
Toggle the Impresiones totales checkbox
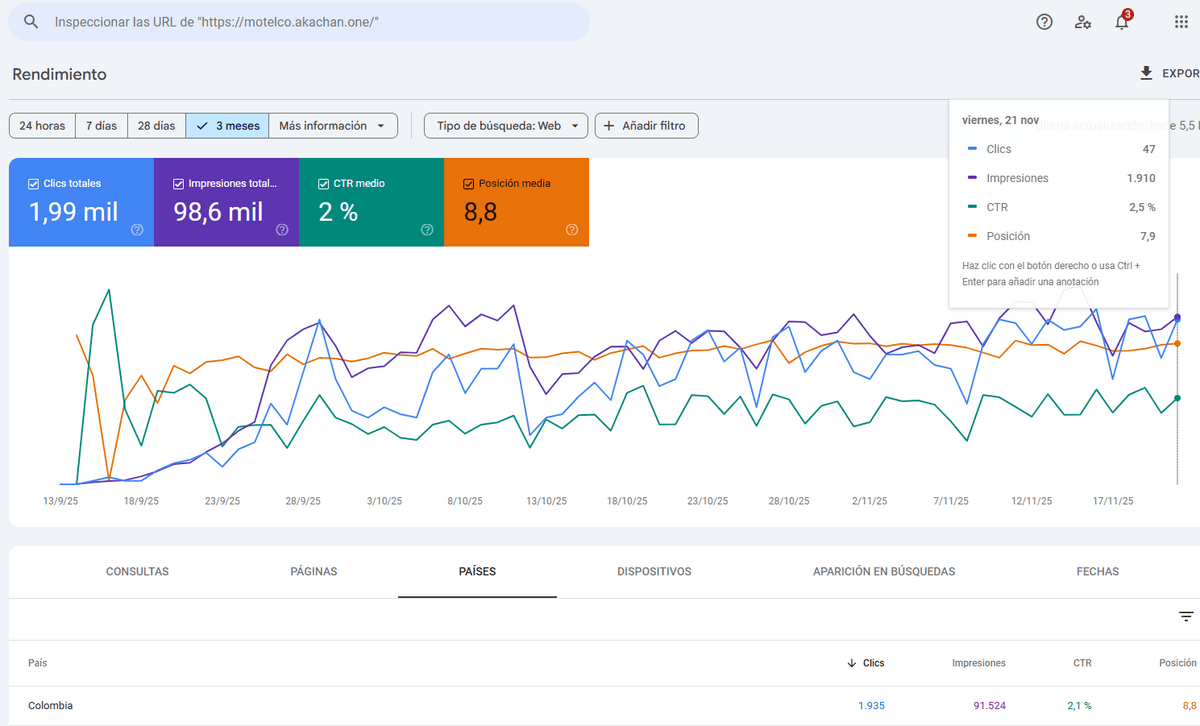[x=179, y=184]
